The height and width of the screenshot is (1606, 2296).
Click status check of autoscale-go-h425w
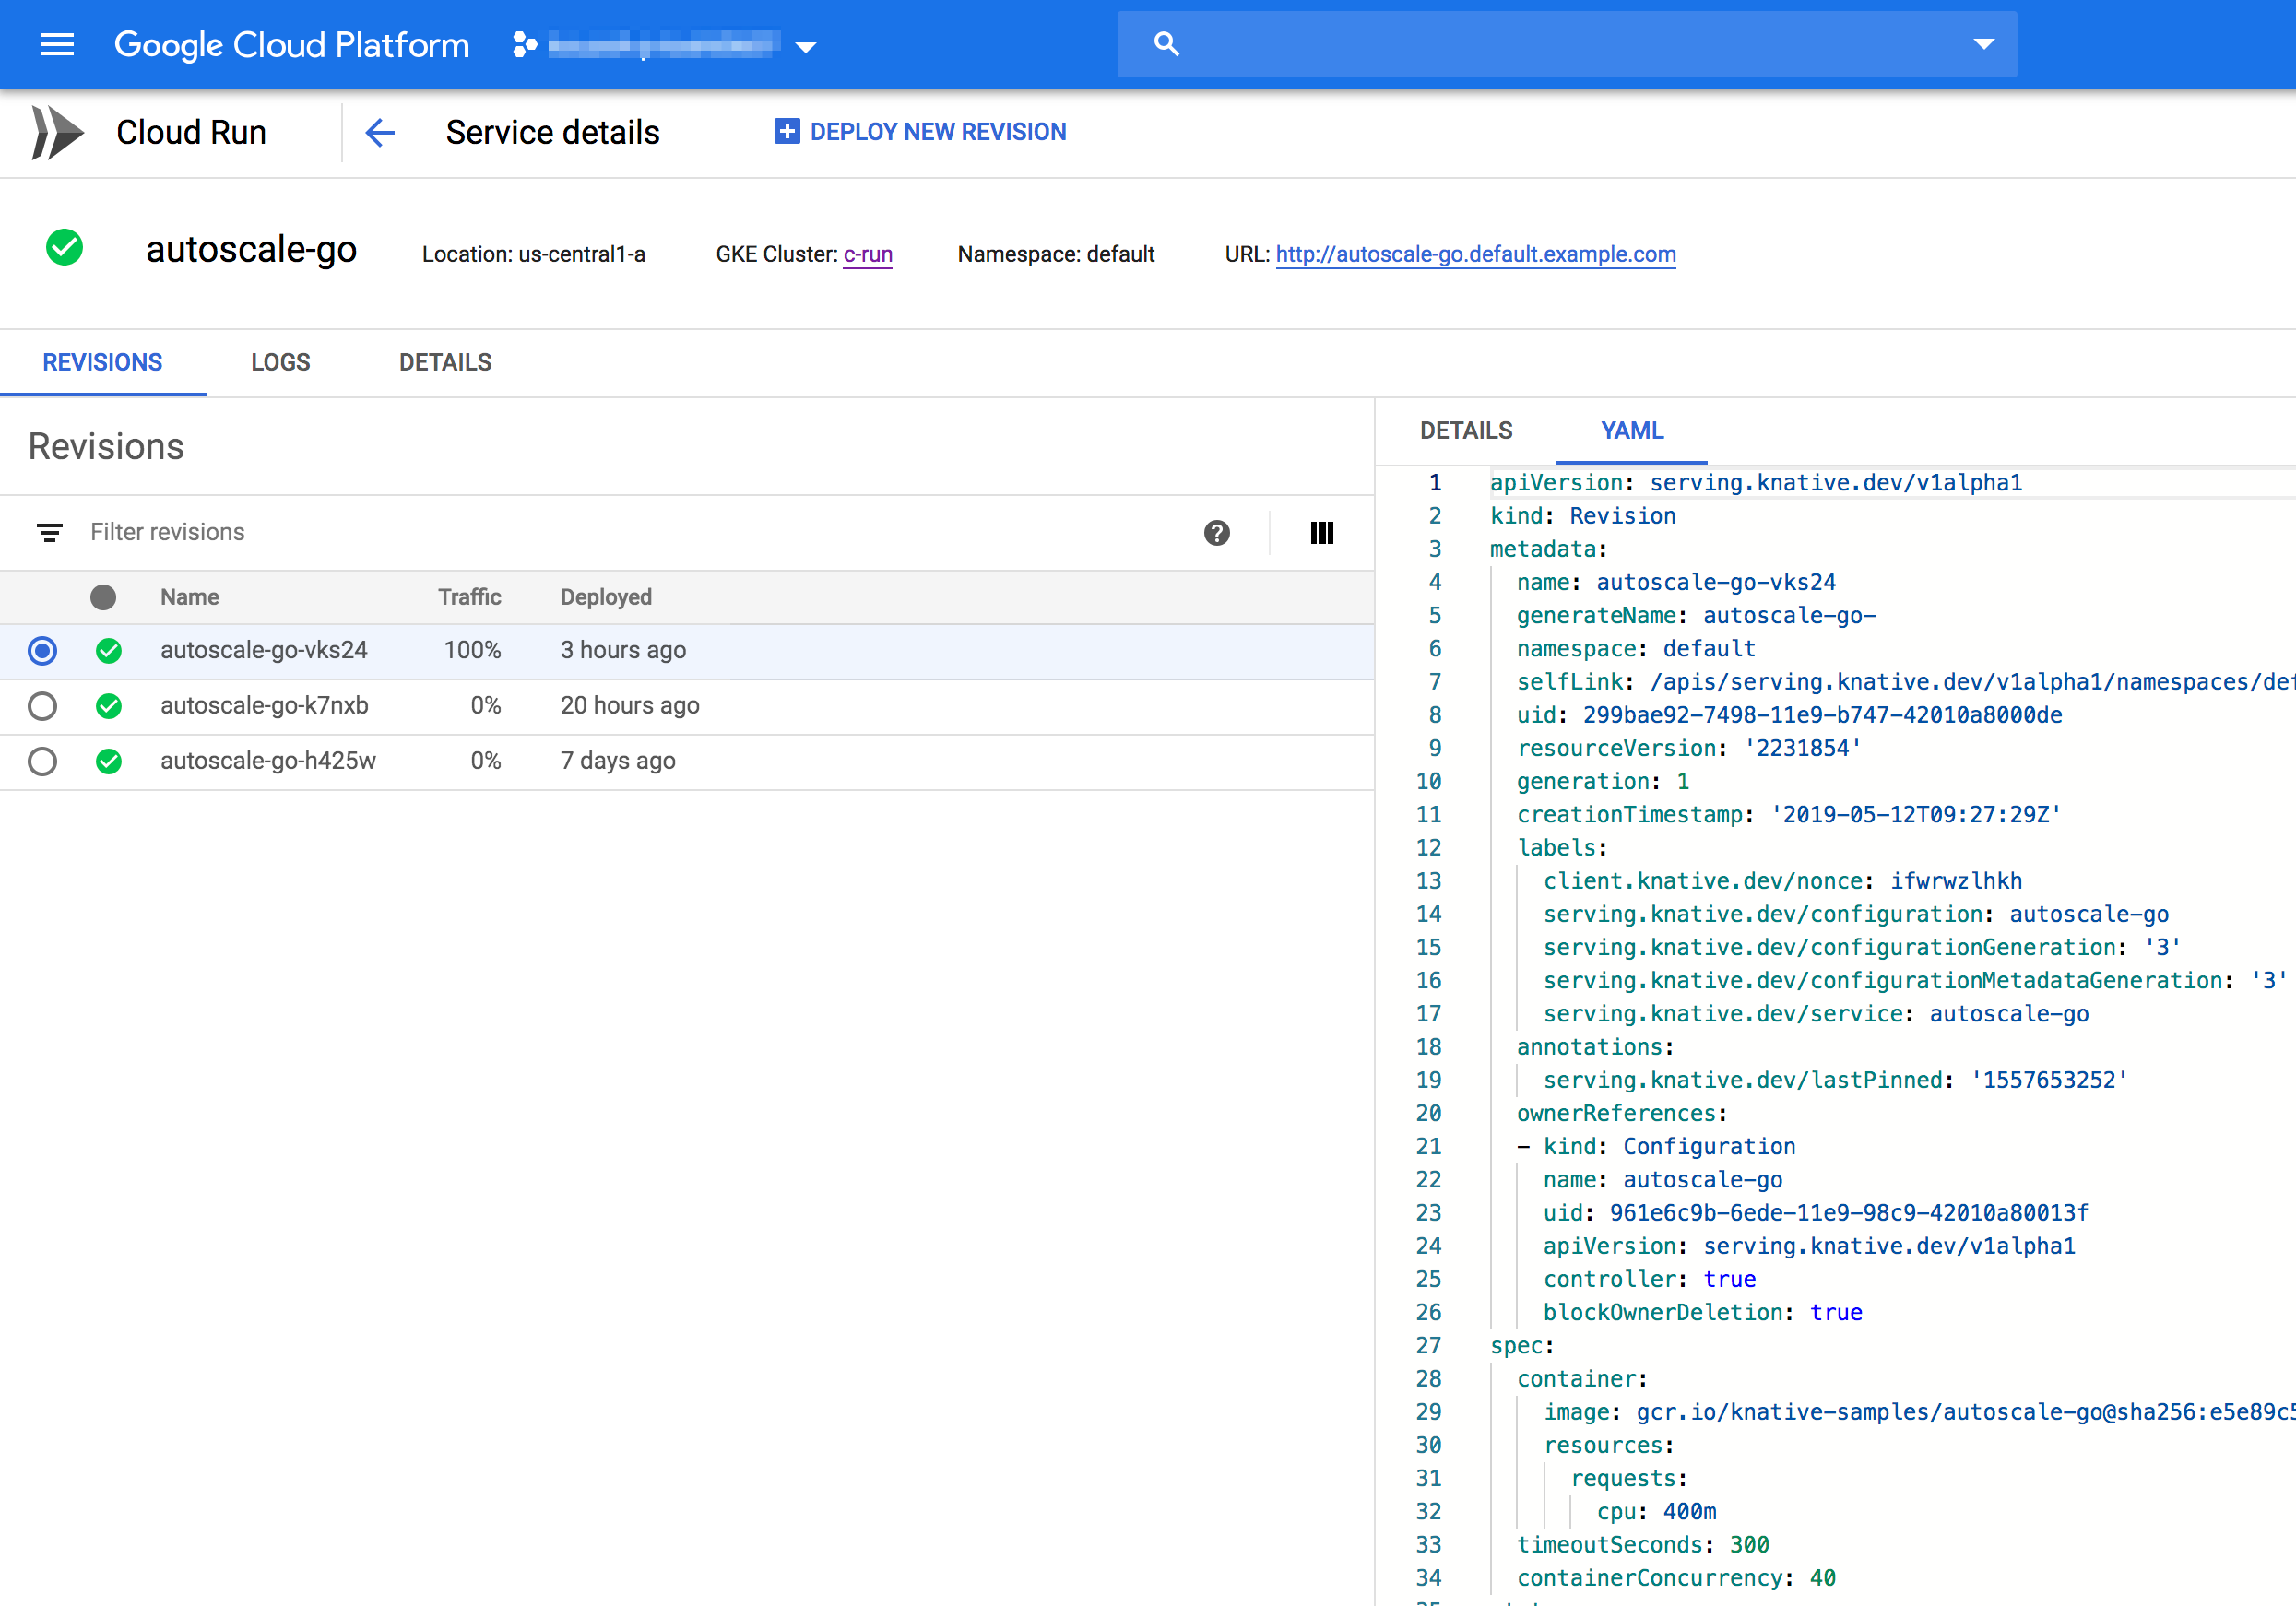pyautogui.click(x=109, y=761)
